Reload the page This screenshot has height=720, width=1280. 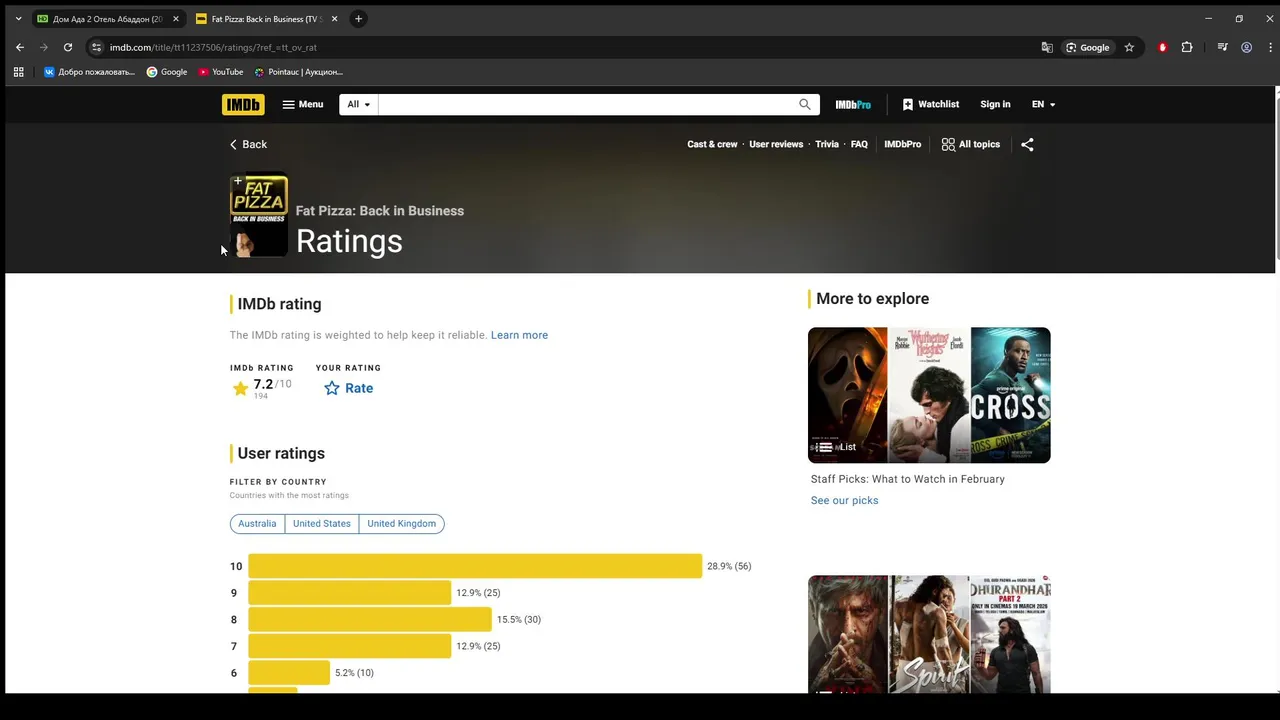(x=68, y=47)
